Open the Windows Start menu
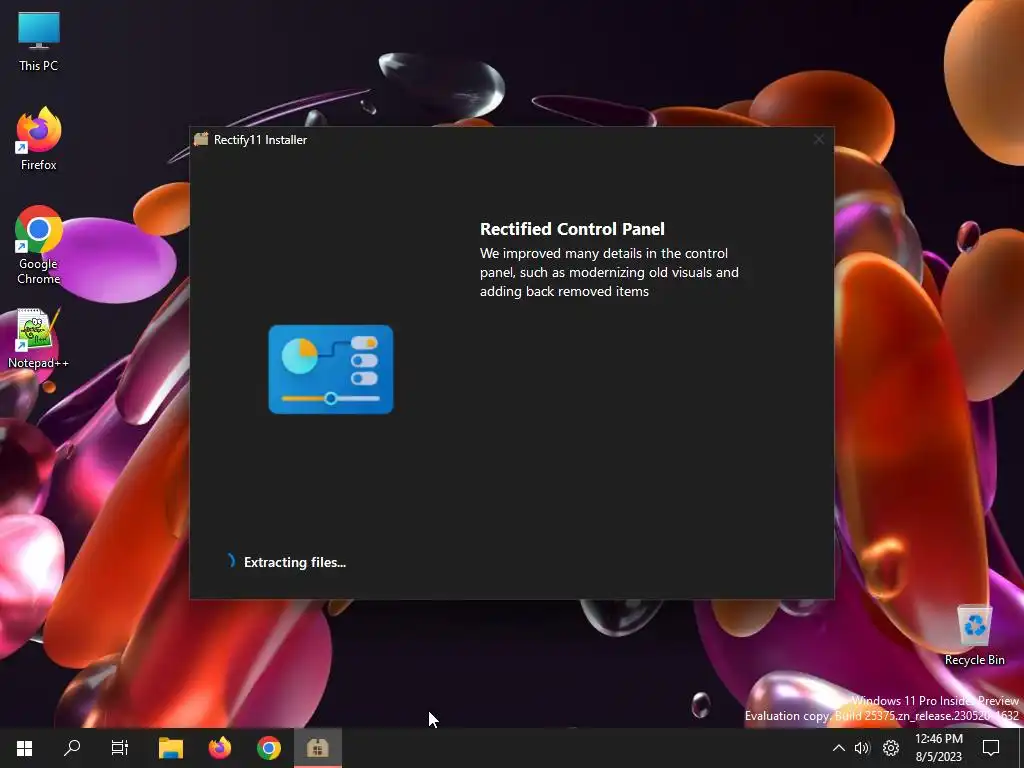This screenshot has height=768, width=1024. pos(24,748)
